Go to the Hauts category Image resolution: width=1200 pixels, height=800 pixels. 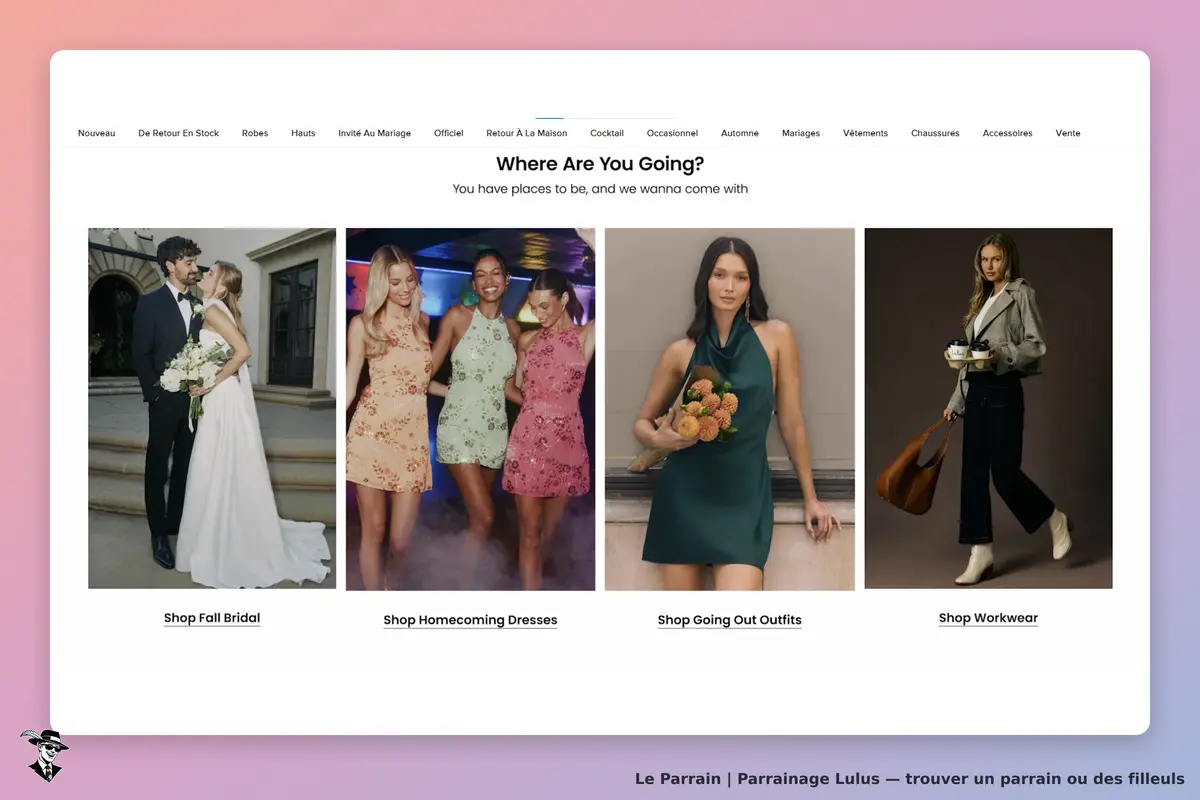303,133
